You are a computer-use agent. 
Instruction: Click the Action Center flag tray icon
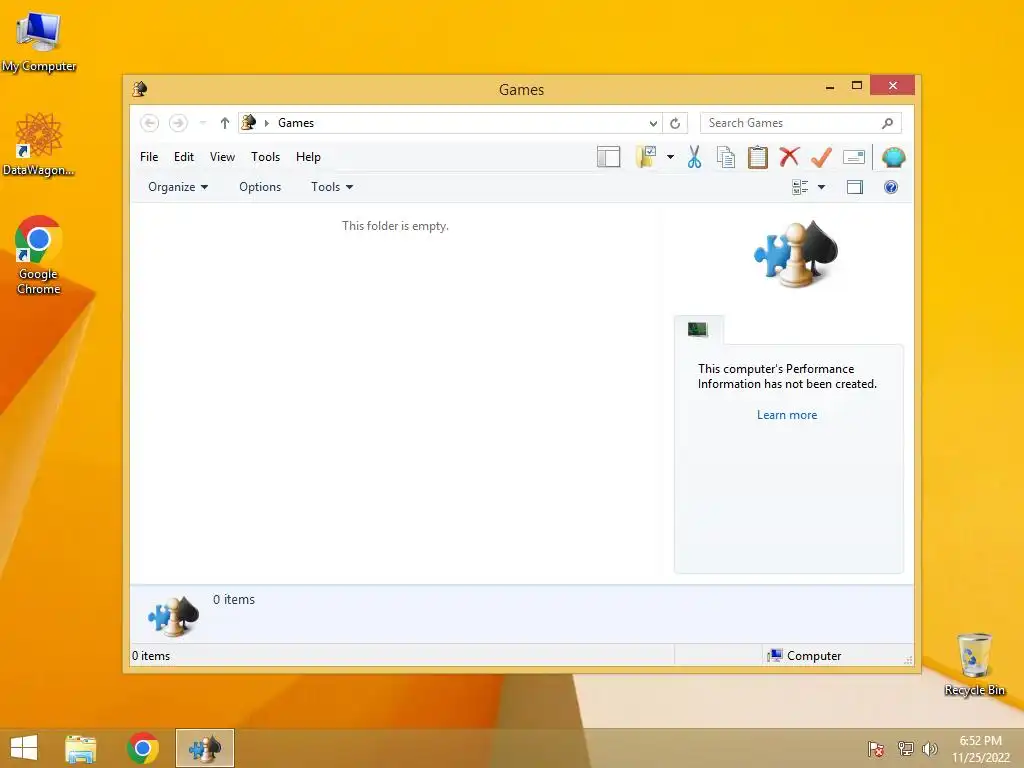875,749
